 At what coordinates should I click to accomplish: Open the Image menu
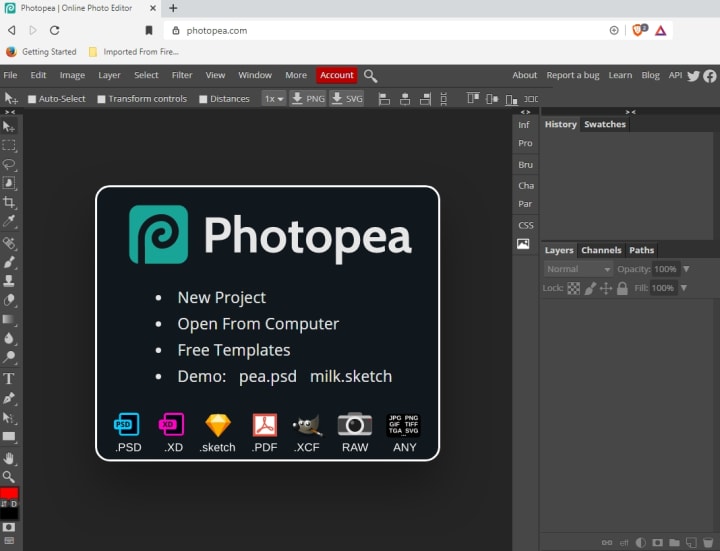pos(72,75)
